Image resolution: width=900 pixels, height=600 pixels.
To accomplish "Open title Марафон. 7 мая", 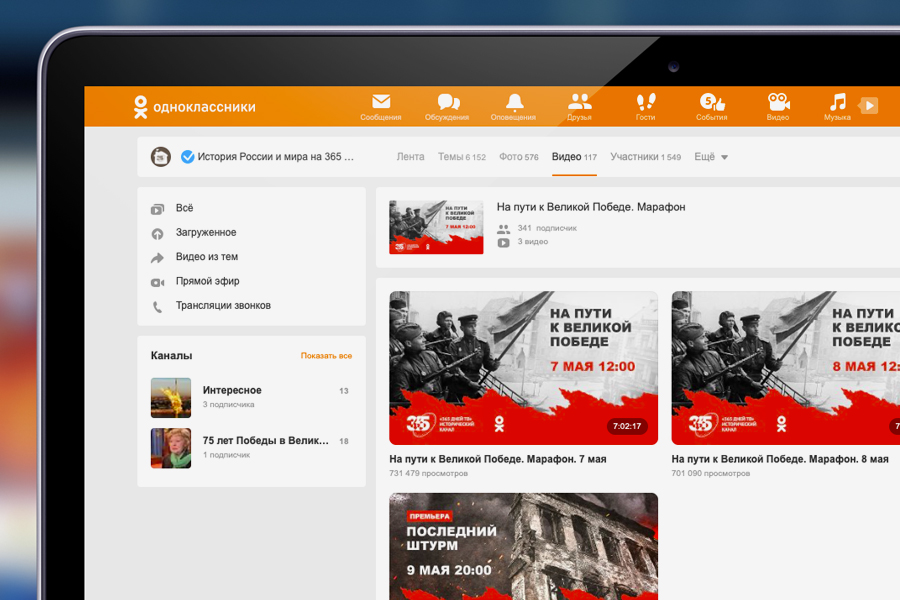I will point(498,459).
